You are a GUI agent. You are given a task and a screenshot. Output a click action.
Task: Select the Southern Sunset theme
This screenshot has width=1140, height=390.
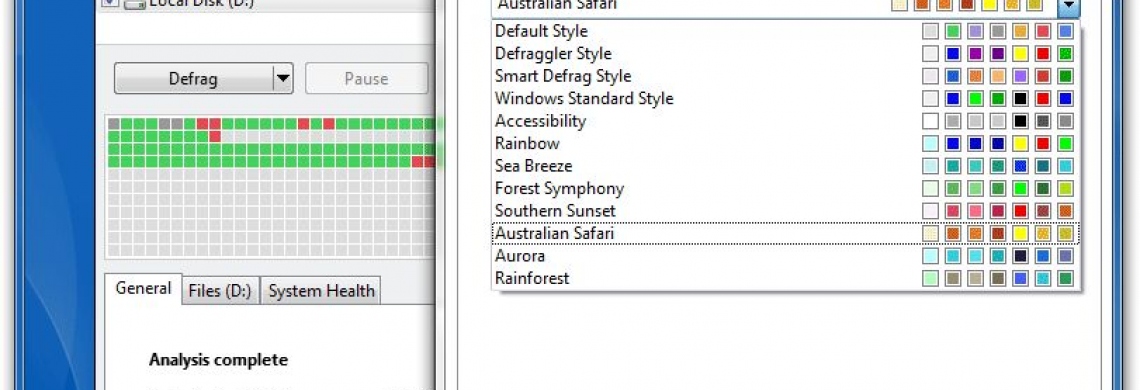click(x=786, y=211)
